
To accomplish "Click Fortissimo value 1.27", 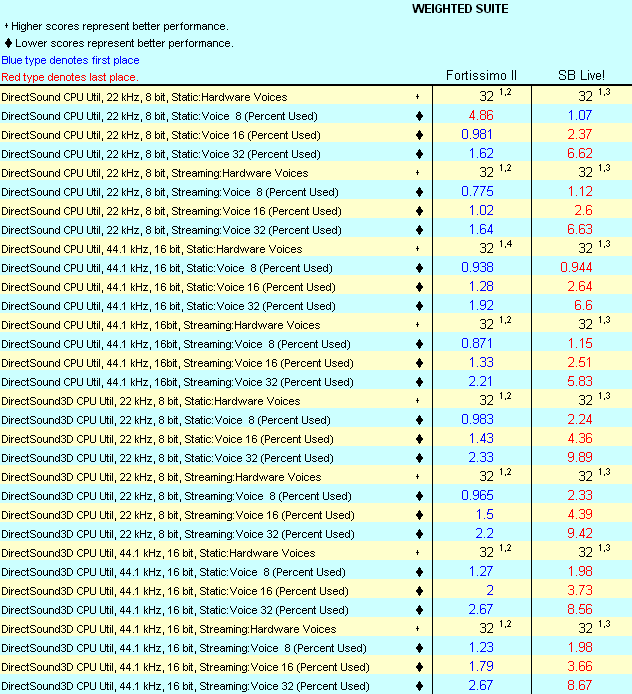I will [482, 572].
